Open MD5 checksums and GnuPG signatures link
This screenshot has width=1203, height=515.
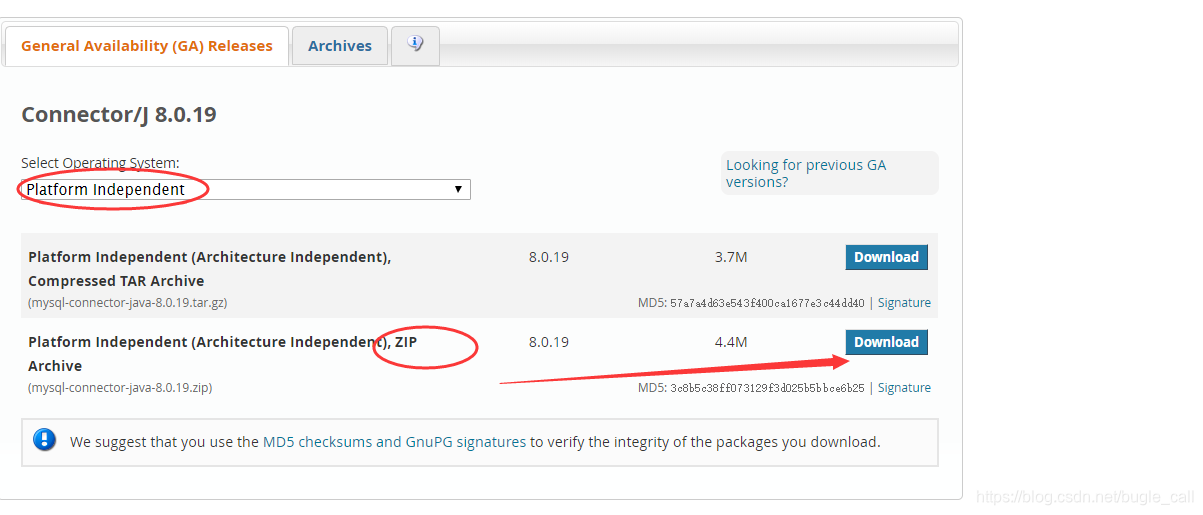click(x=394, y=441)
